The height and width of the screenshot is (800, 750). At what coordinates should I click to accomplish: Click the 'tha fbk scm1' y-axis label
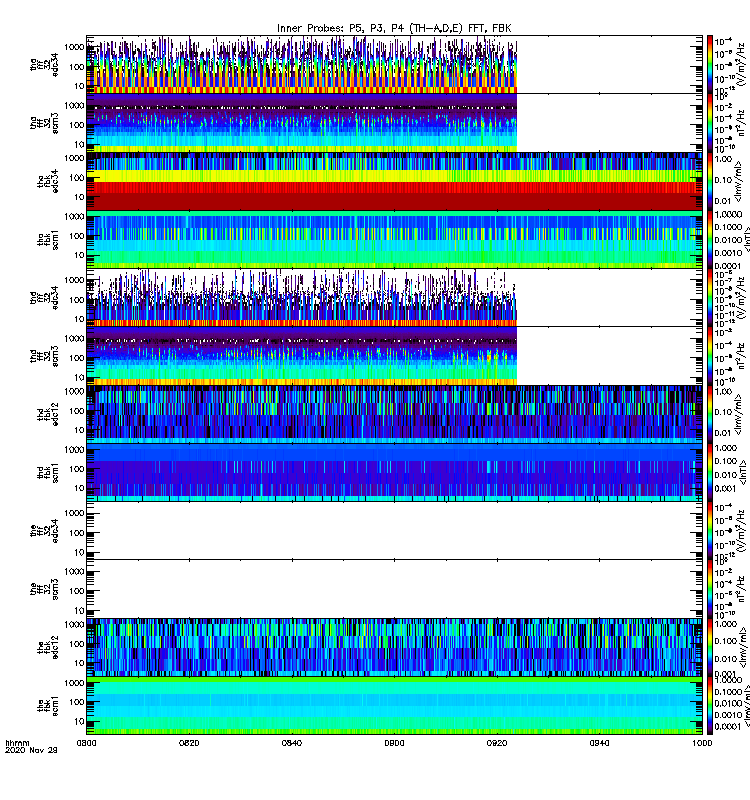click(x=48, y=240)
